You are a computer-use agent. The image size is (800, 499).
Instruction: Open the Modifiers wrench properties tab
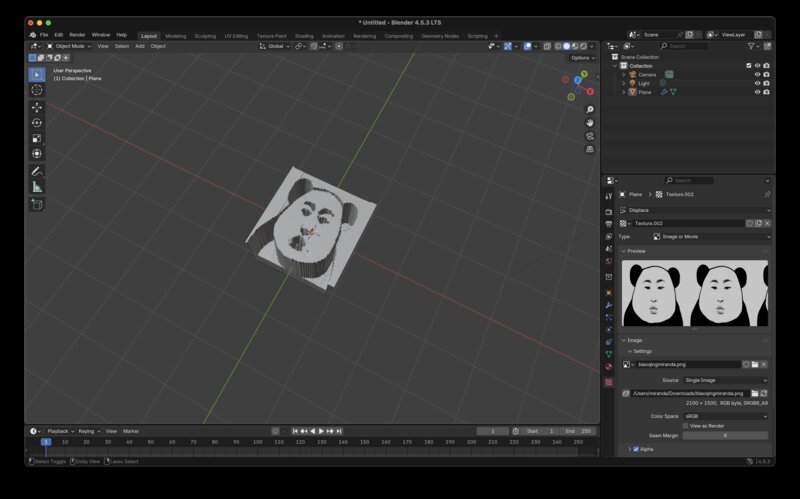click(608, 305)
